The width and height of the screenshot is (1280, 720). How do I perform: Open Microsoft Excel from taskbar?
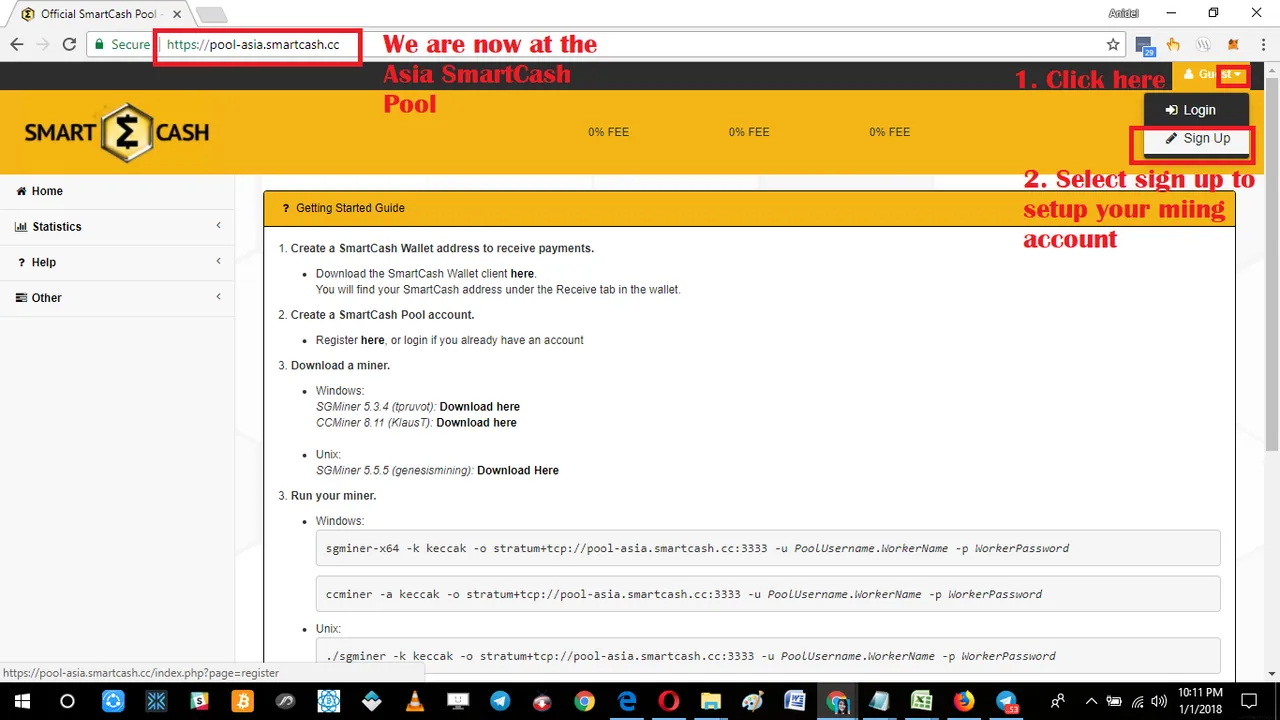[922, 701]
